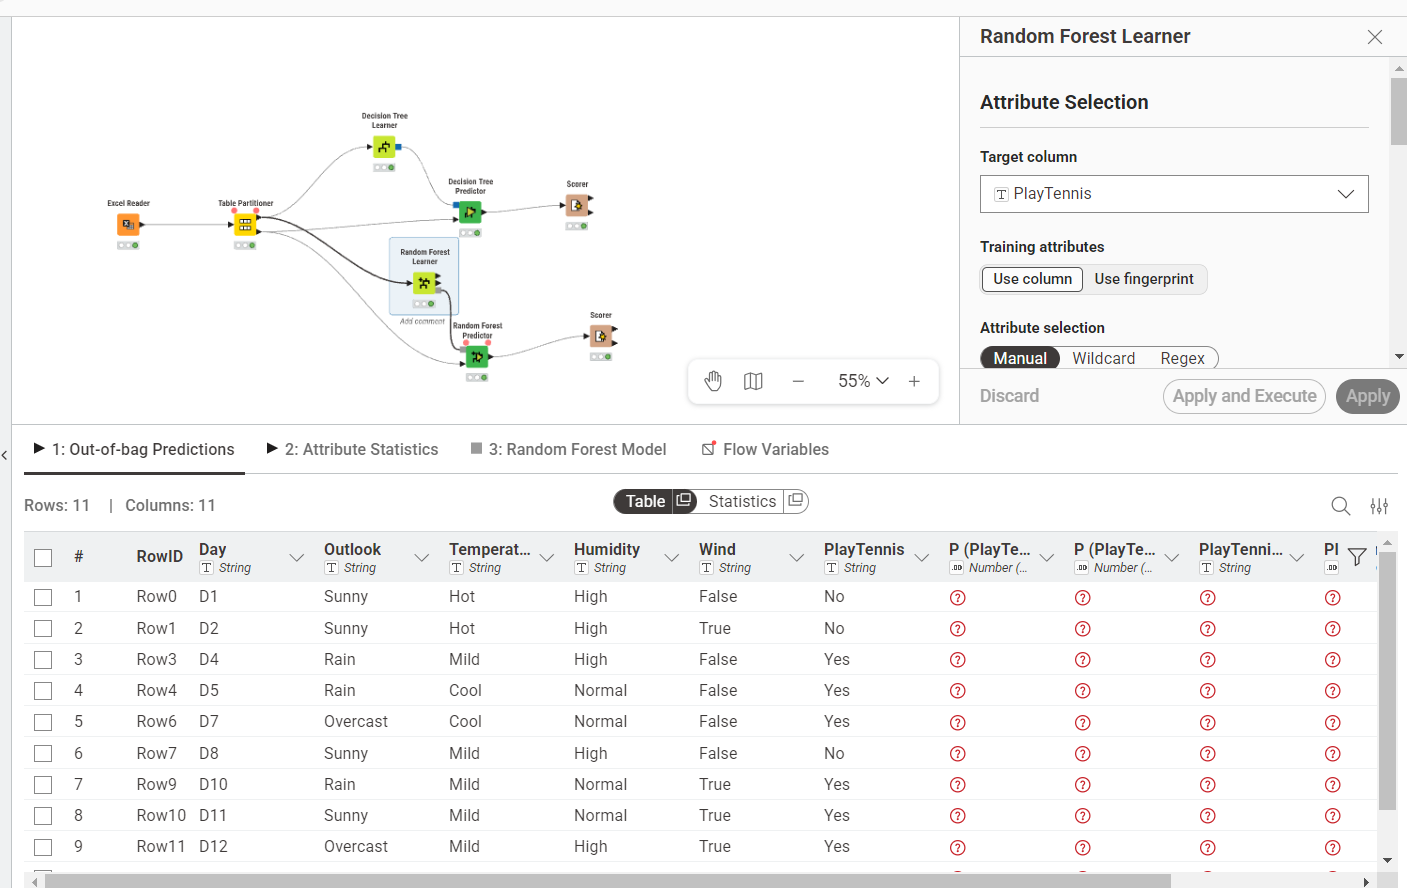Click the settings panel vertical scrollbar

click(1399, 112)
